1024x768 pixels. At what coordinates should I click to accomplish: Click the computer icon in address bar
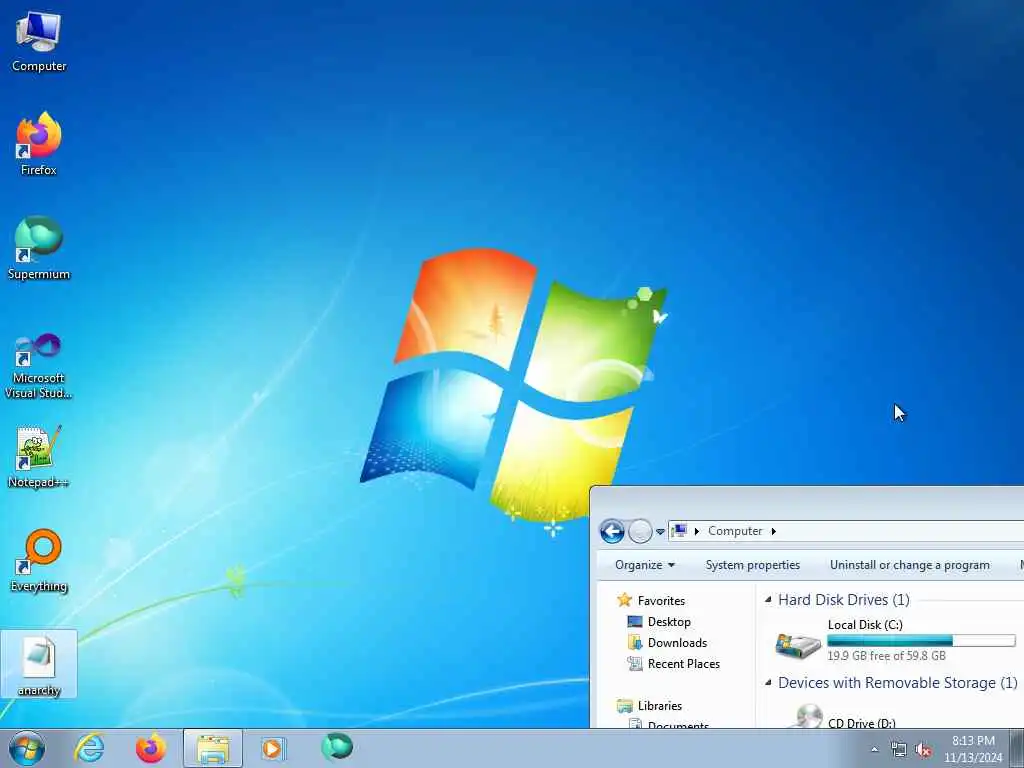point(679,530)
